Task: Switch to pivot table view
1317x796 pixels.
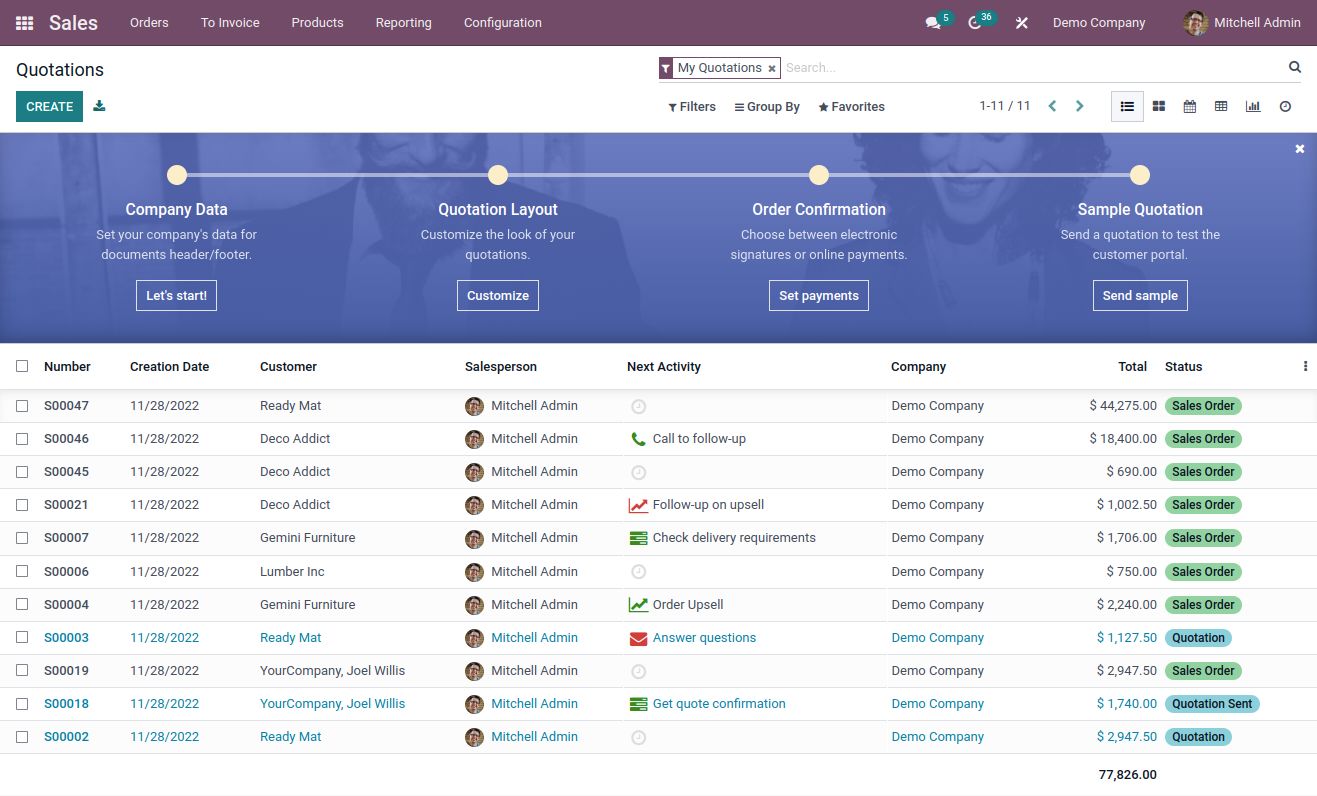Action: click(1221, 106)
